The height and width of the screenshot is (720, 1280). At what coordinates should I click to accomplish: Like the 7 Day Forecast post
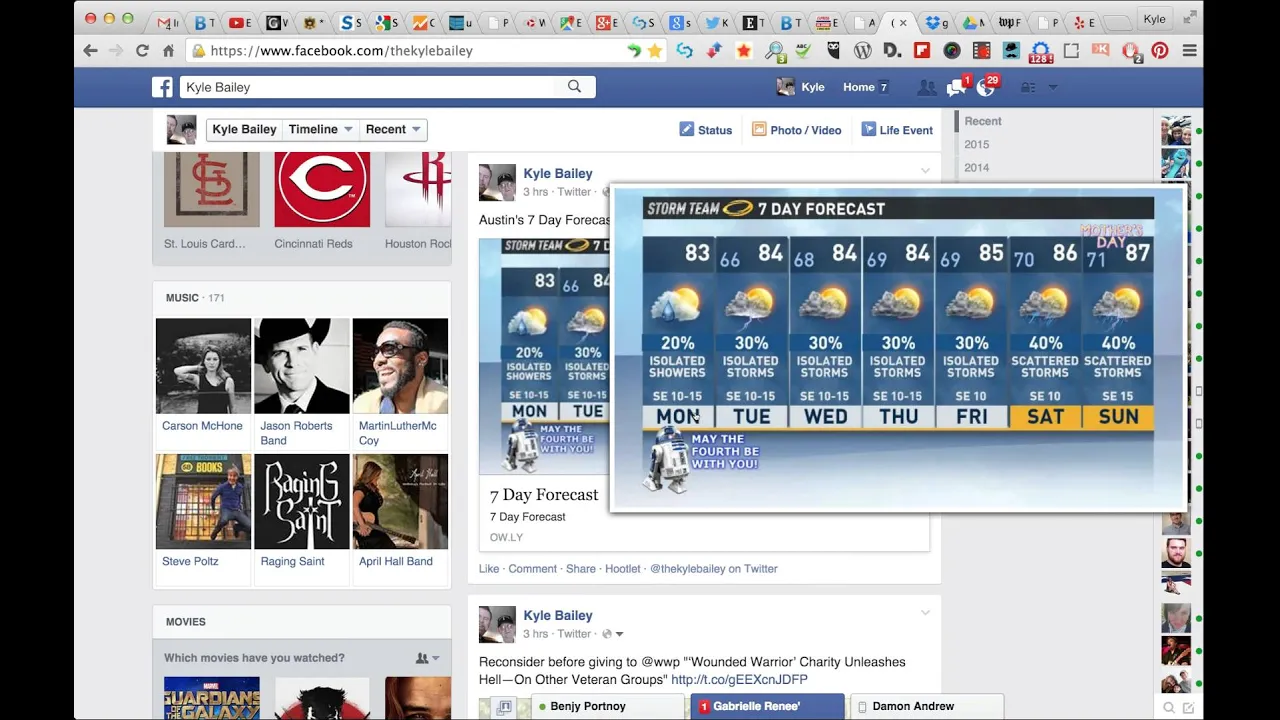[489, 569]
